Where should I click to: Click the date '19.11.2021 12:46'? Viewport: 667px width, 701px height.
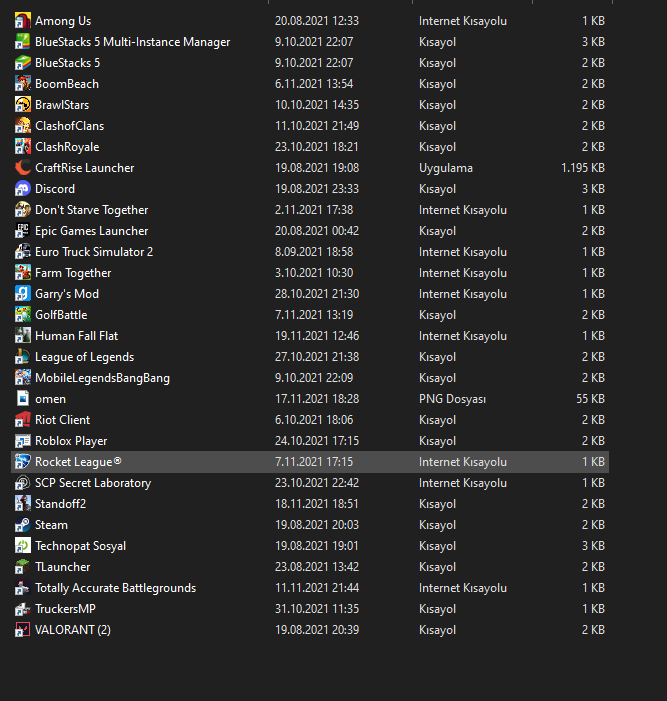coord(317,336)
